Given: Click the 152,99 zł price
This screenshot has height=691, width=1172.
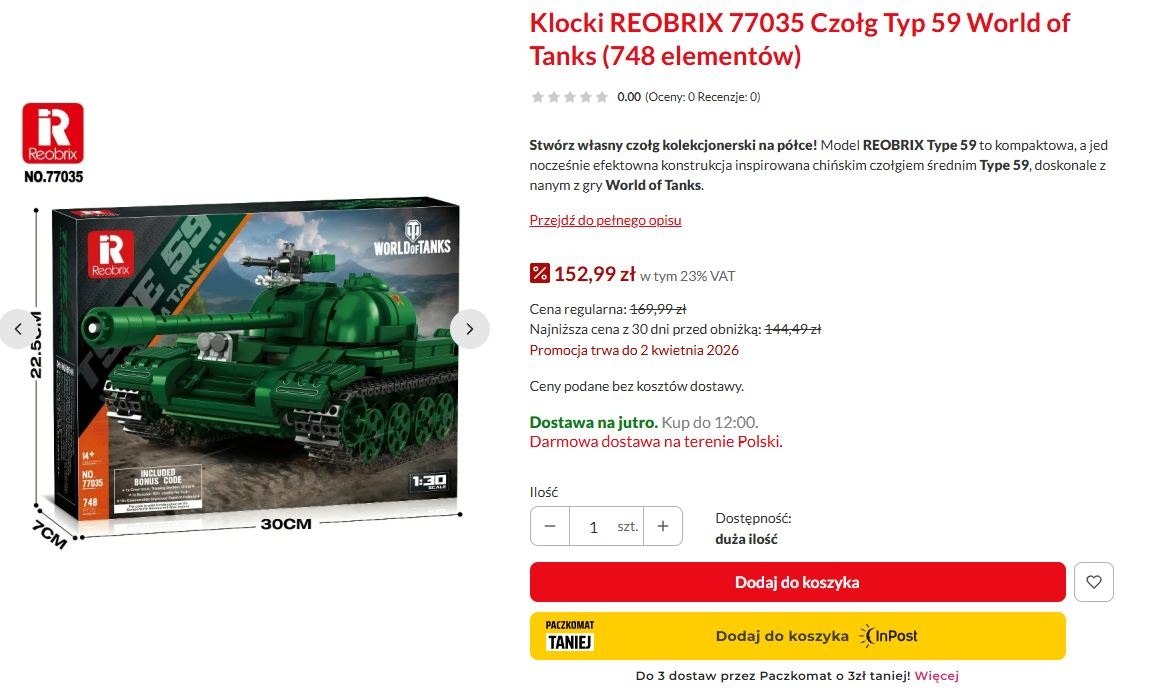Looking at the screenshot, I should click(x=594, y=274).
